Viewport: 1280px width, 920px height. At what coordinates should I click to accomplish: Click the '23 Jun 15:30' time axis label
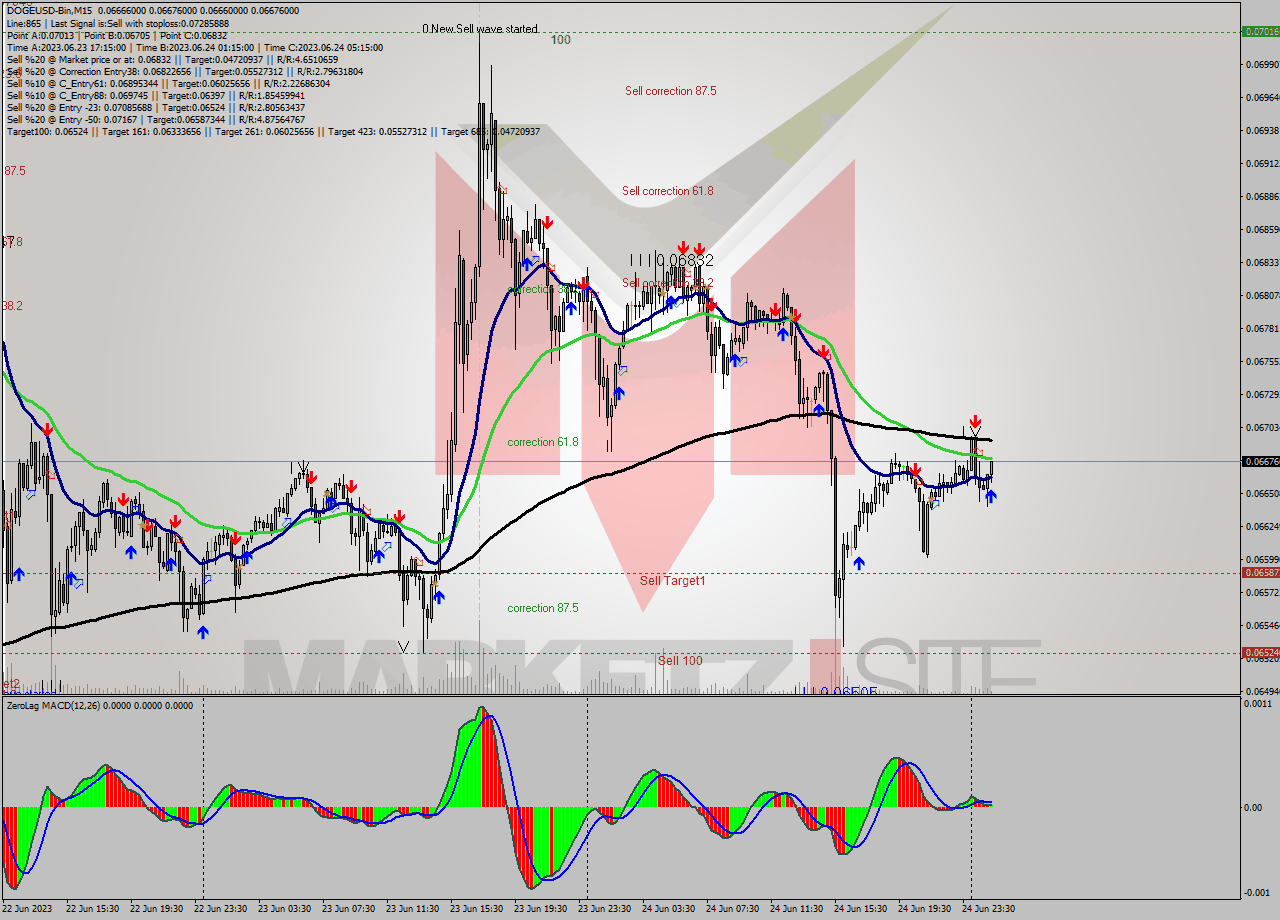475,909
